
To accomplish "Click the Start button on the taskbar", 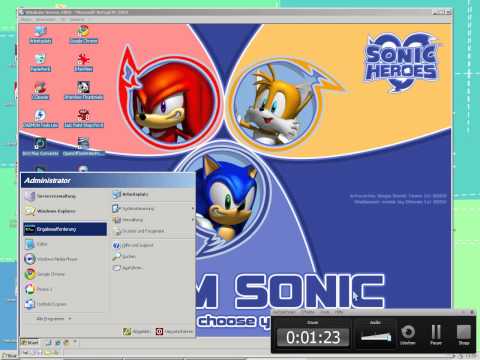I will pos(30,342).
